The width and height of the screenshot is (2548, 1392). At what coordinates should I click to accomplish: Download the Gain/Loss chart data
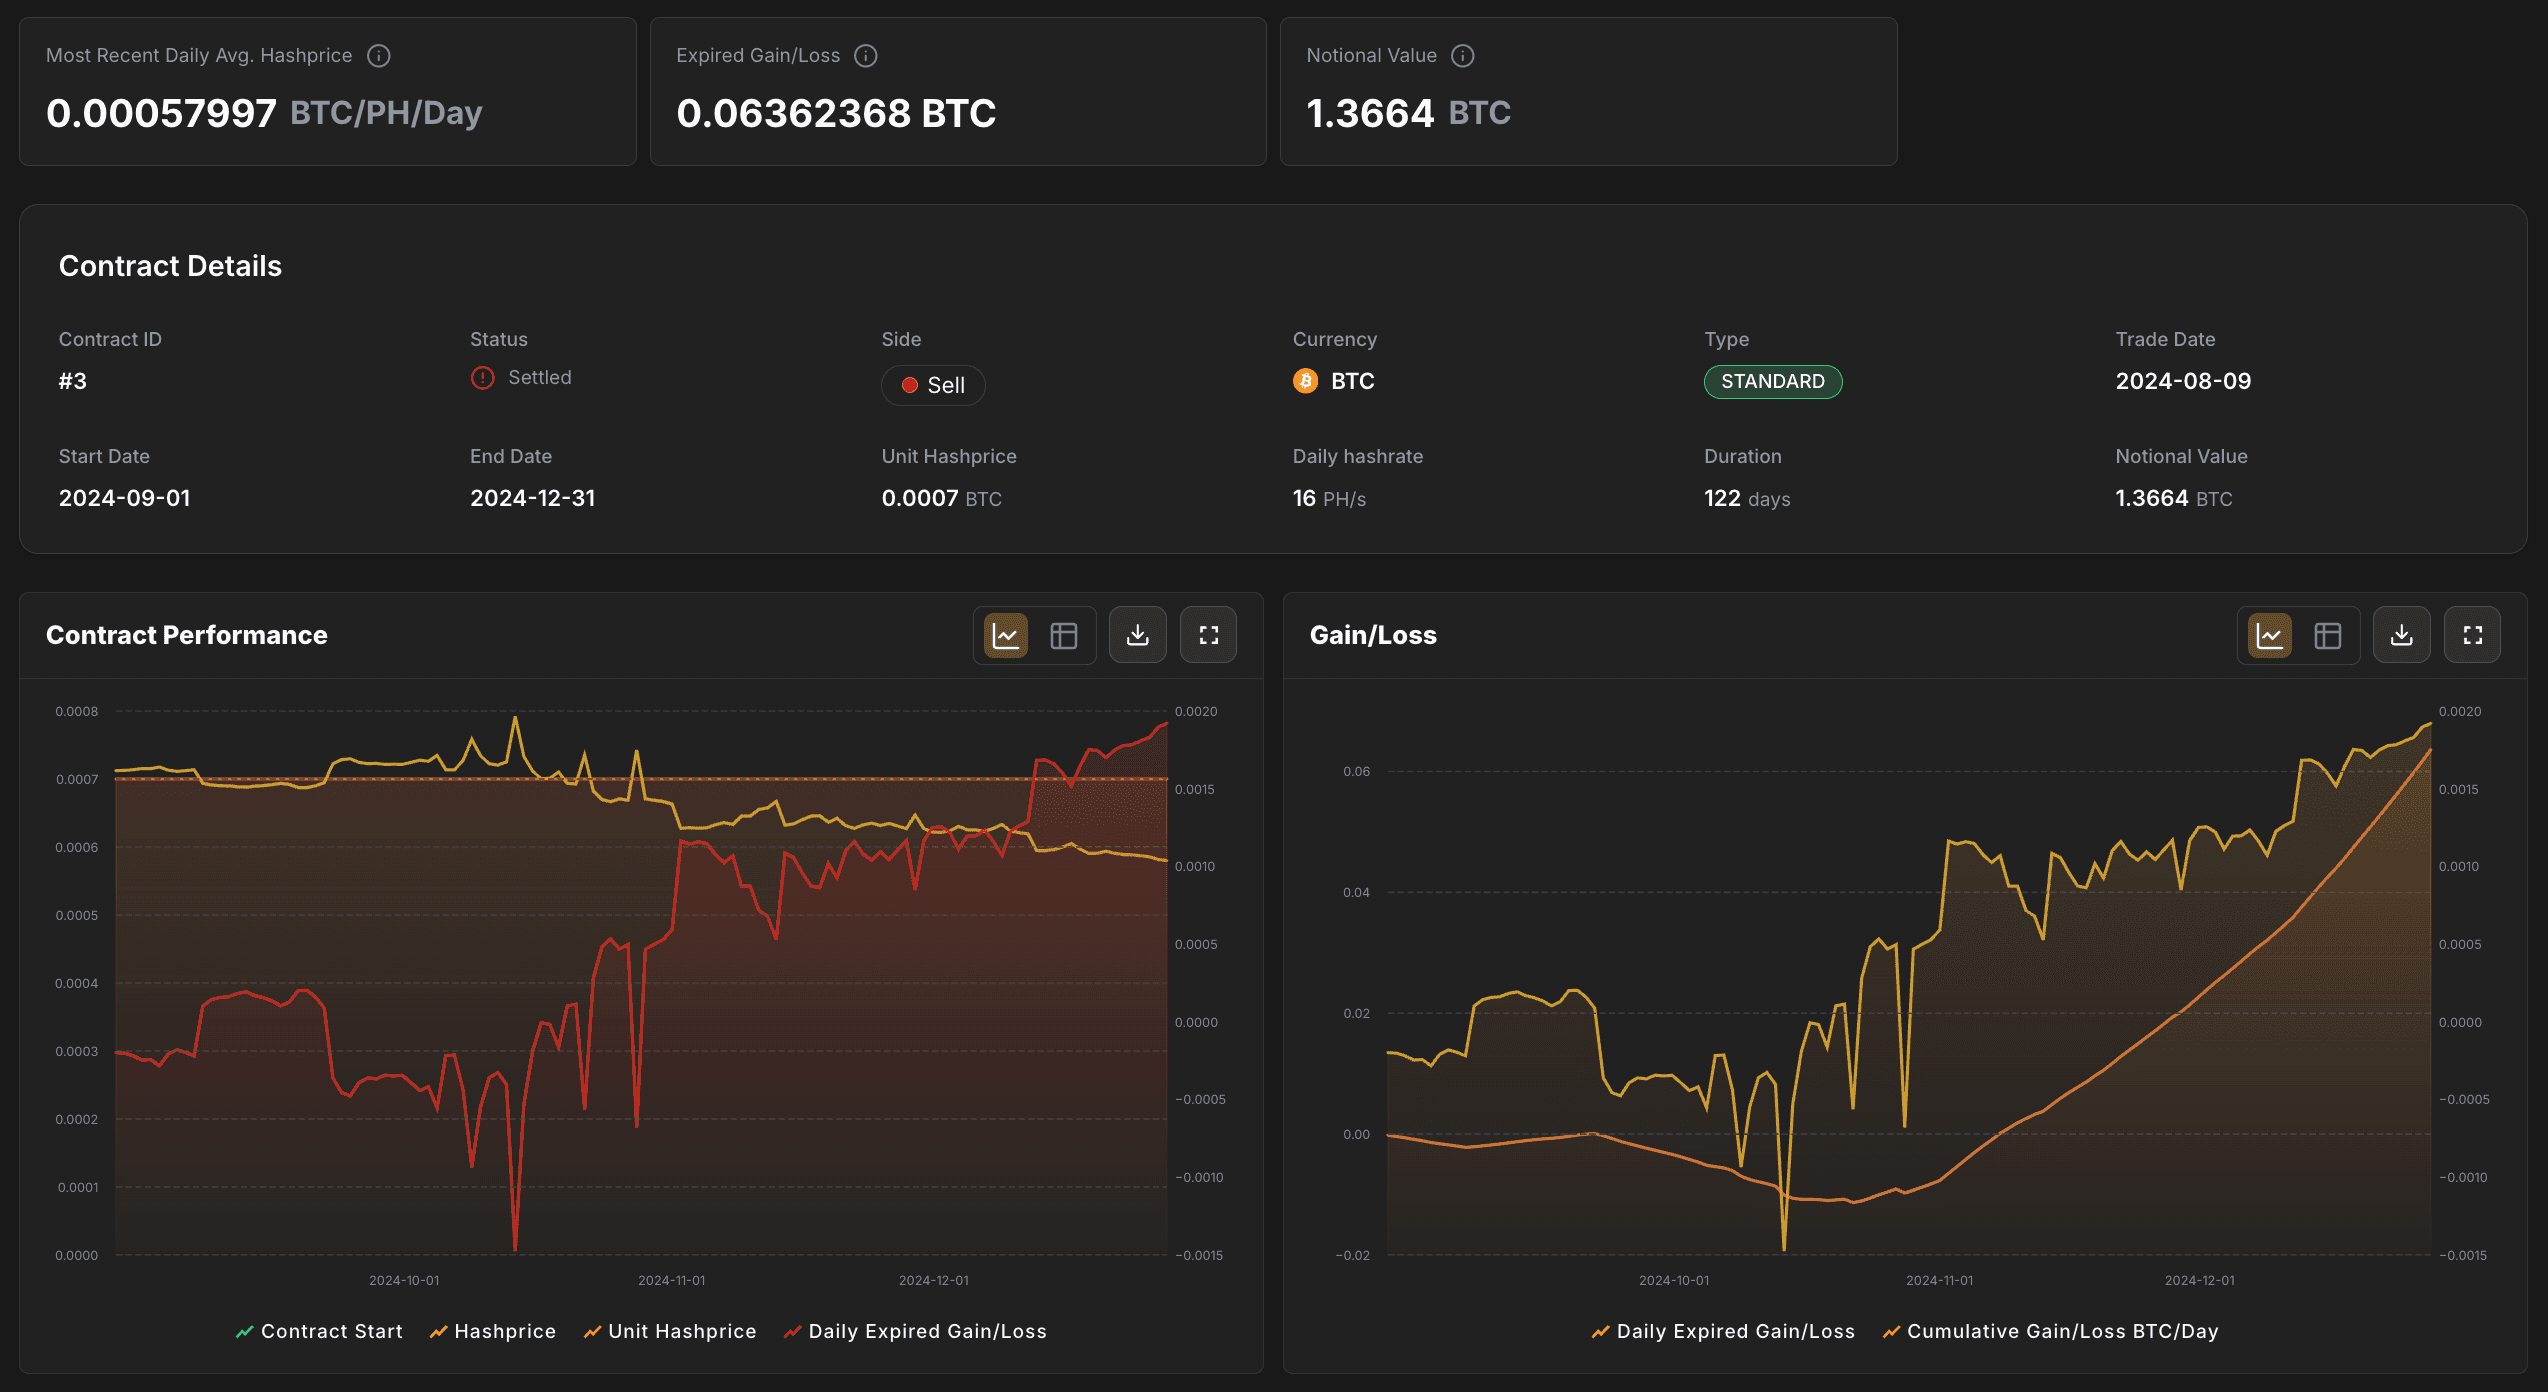(x=2401, y=635)
